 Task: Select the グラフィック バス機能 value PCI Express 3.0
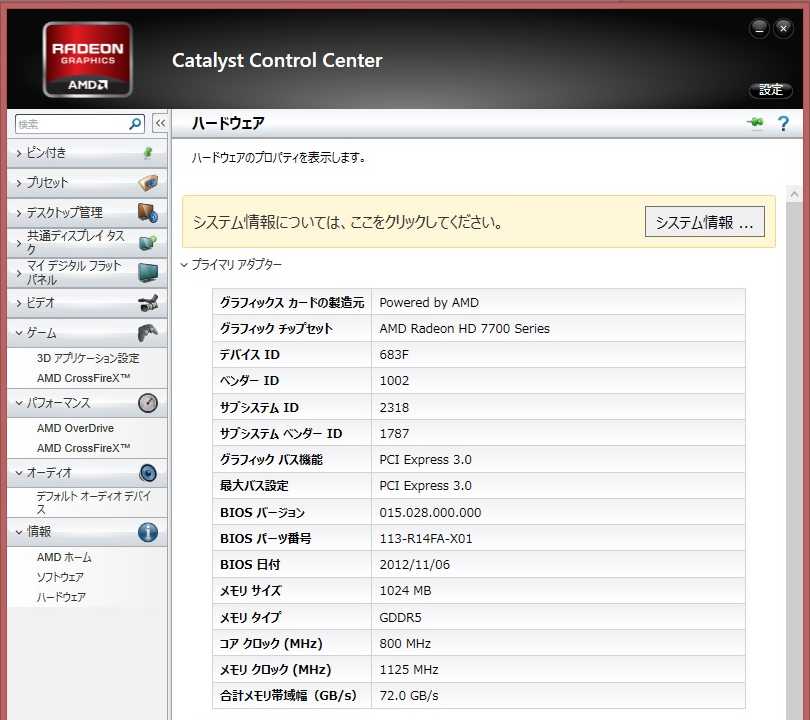pos(425,460)
